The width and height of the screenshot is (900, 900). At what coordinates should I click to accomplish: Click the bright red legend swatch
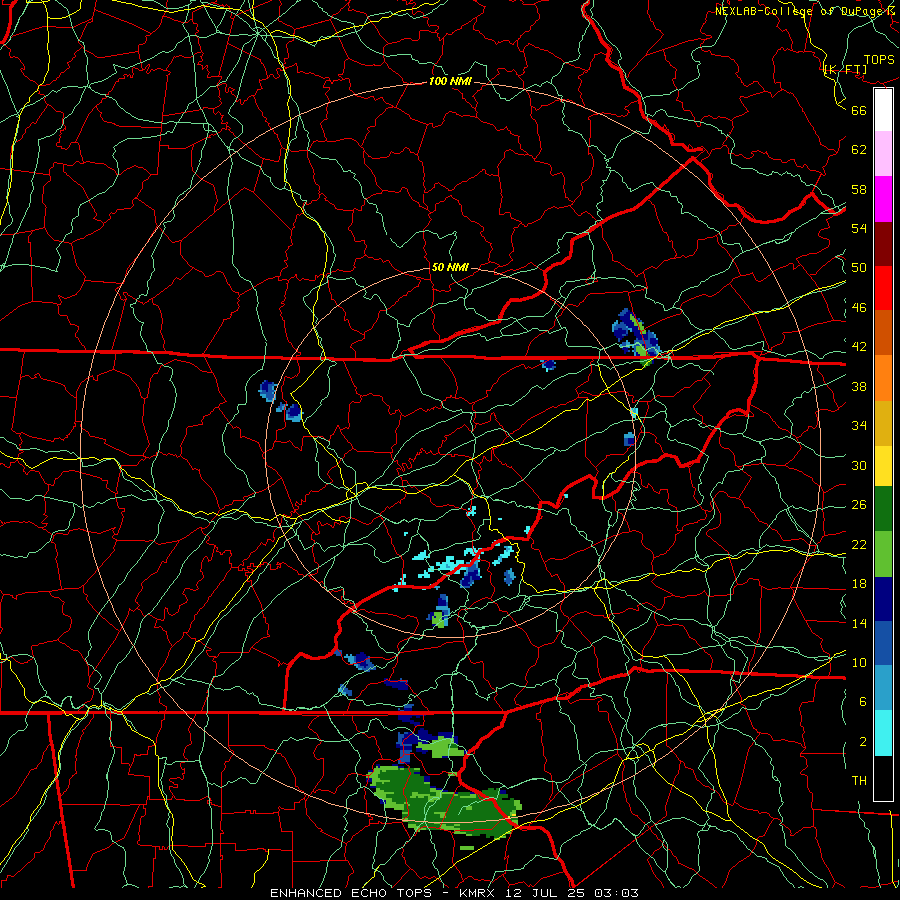(883, 288)
